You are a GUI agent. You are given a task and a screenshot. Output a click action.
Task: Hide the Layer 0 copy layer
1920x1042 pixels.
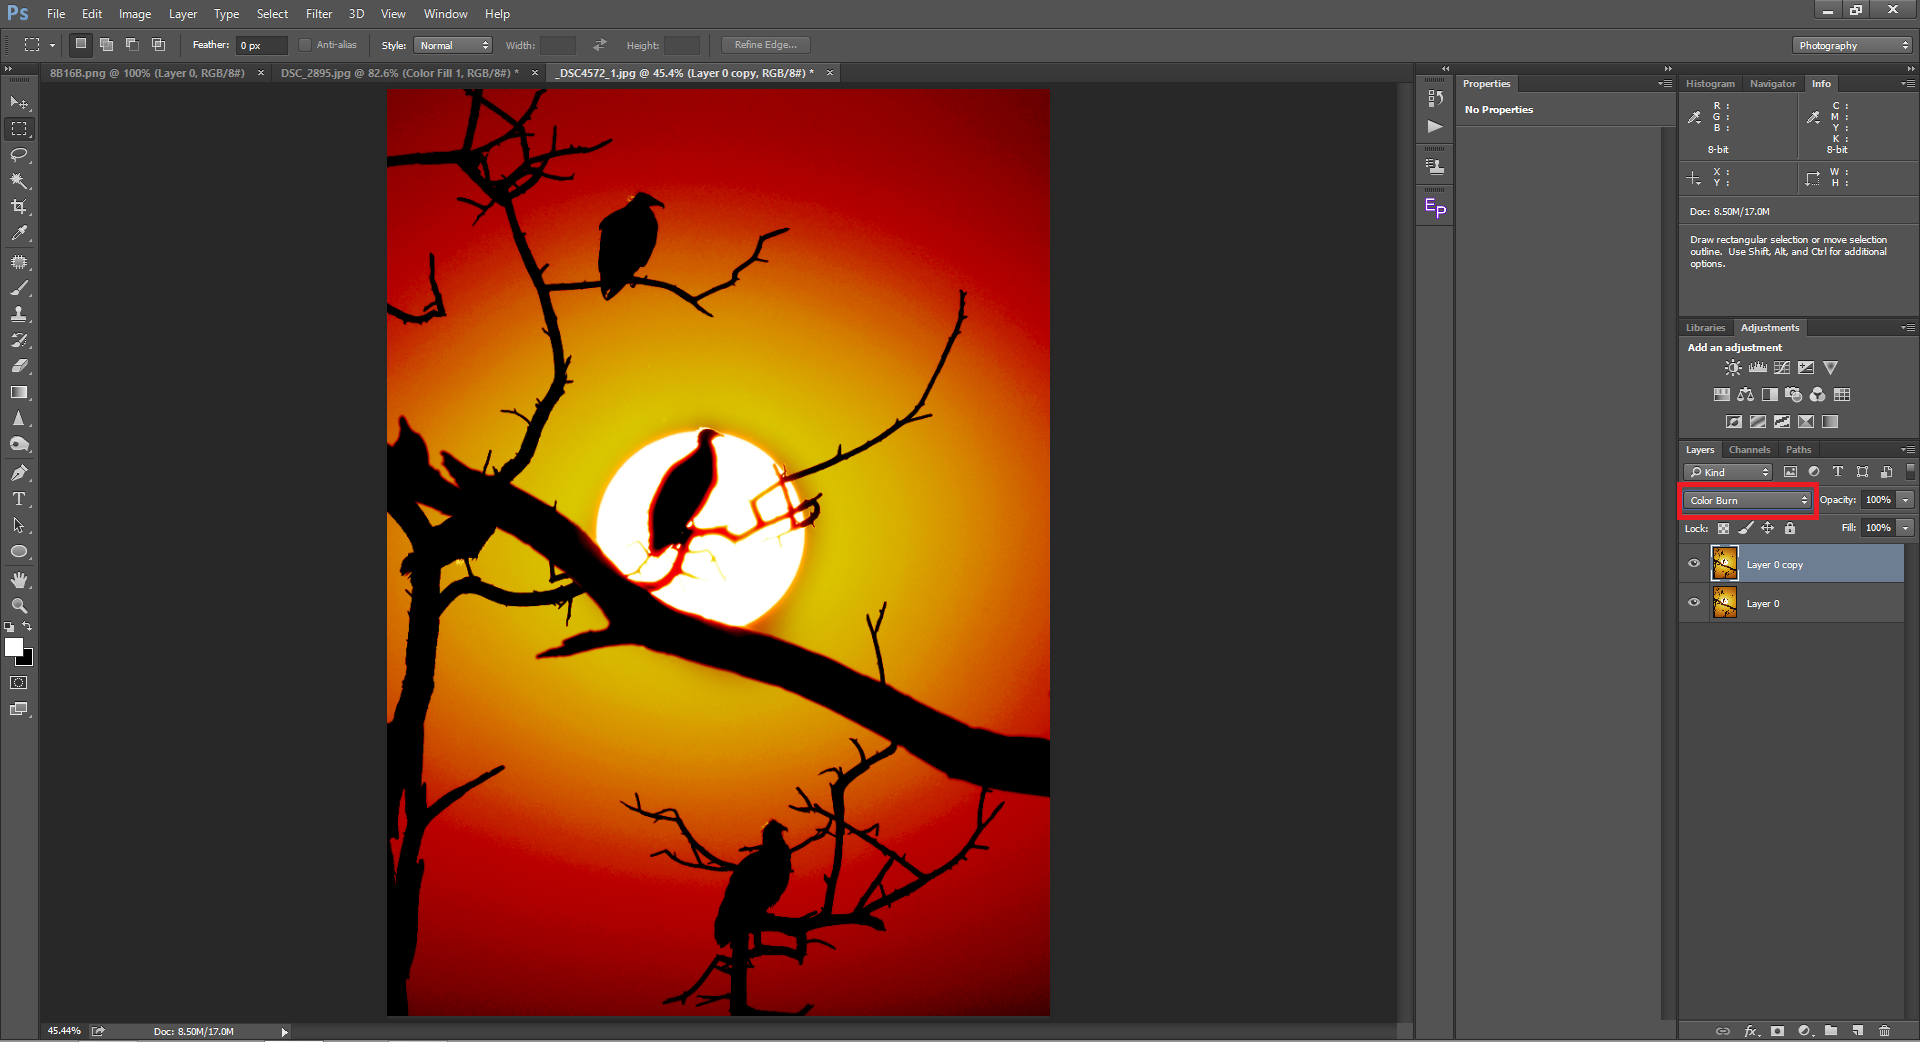click(1694, 564)
